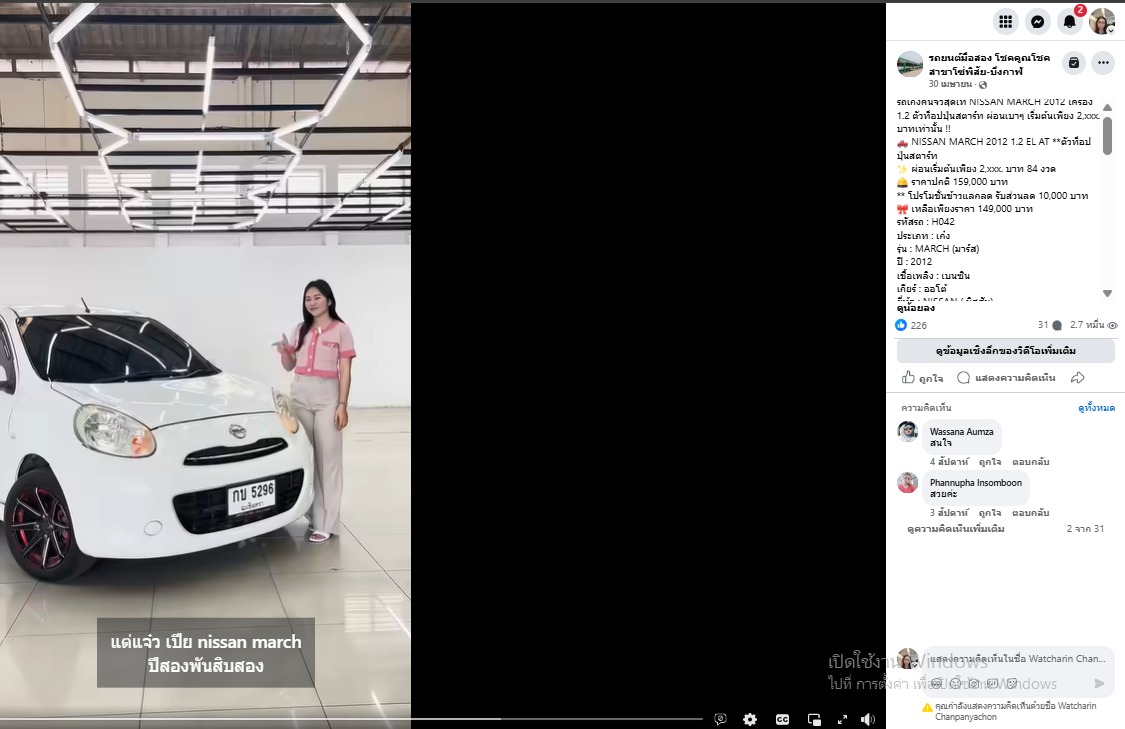Click the send comment arrow icon
The height and width of the screenshot is (729, 1125).
click(x=1099, y=683)
